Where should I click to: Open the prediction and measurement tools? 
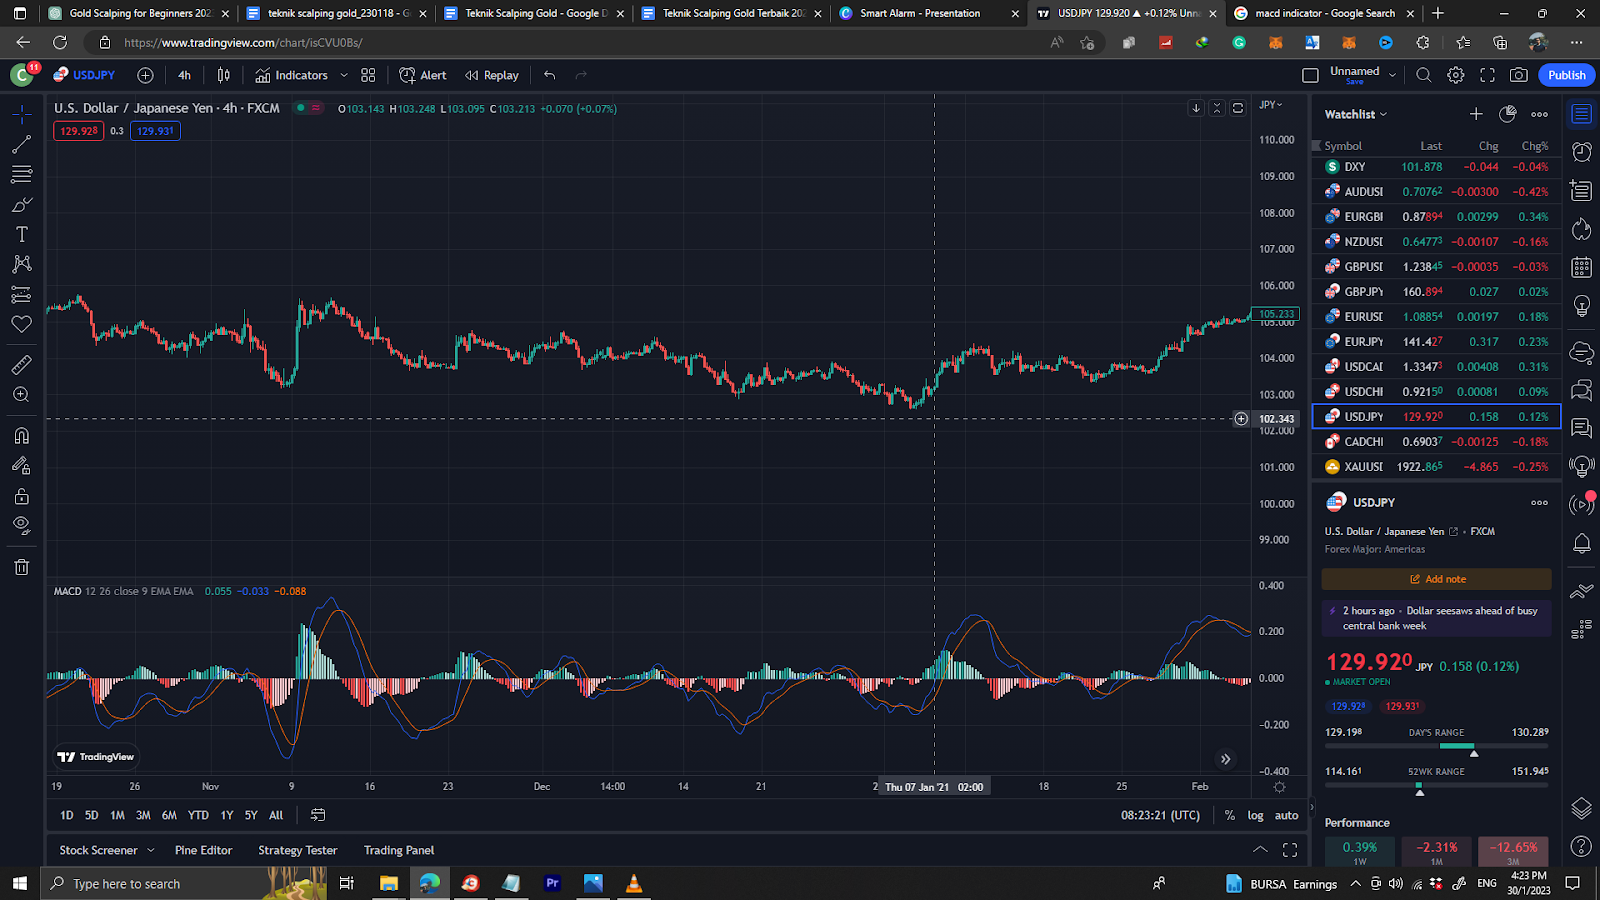[21, 294]
